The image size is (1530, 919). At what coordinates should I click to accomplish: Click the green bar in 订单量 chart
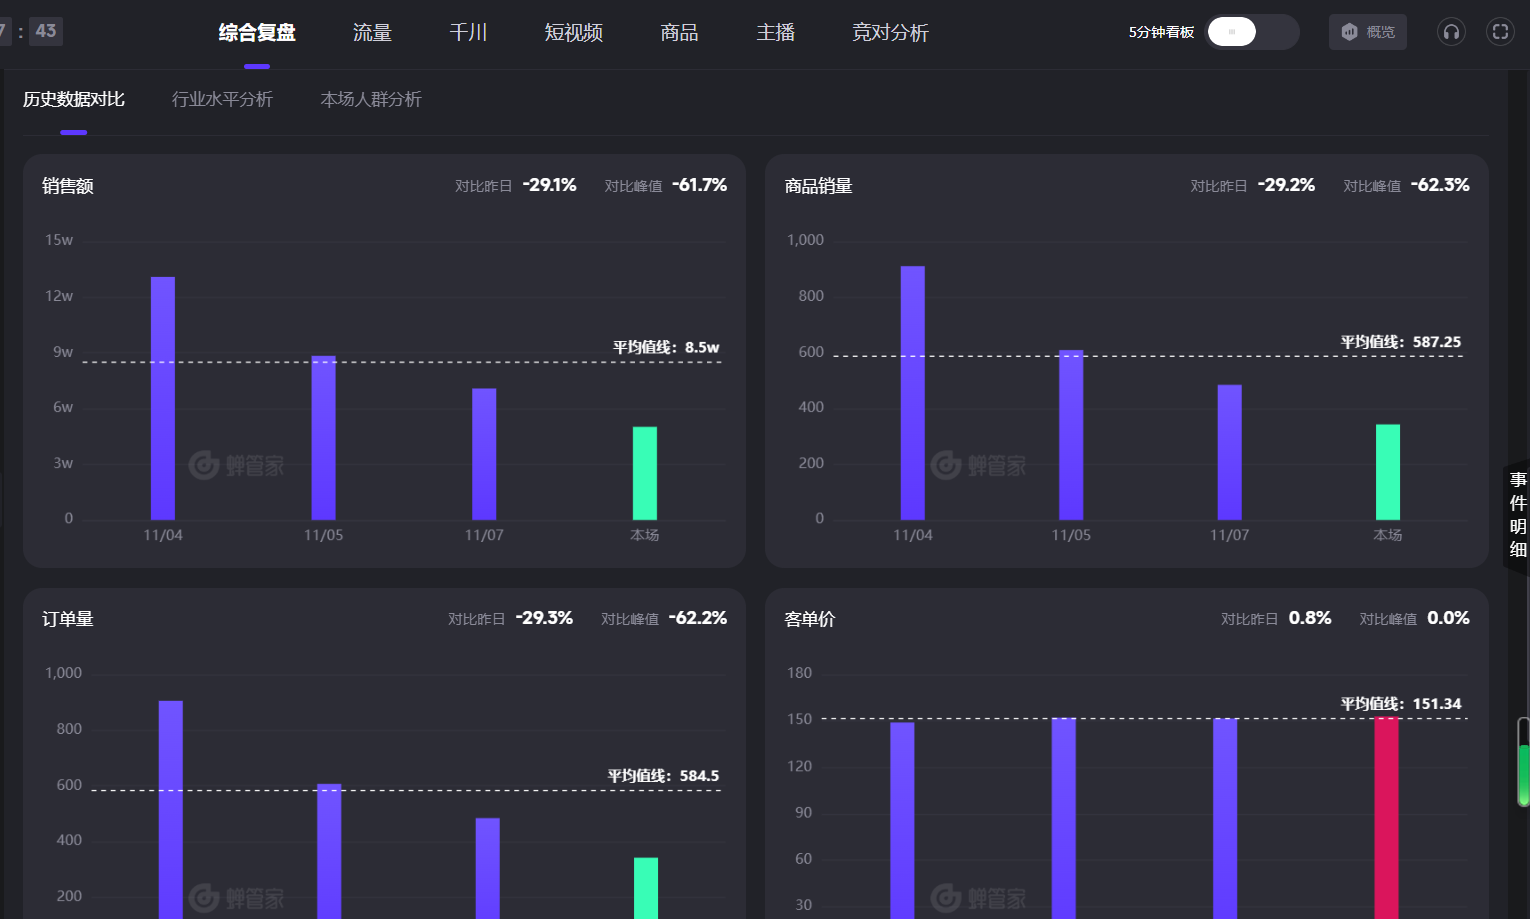click(x=646, y=888)
